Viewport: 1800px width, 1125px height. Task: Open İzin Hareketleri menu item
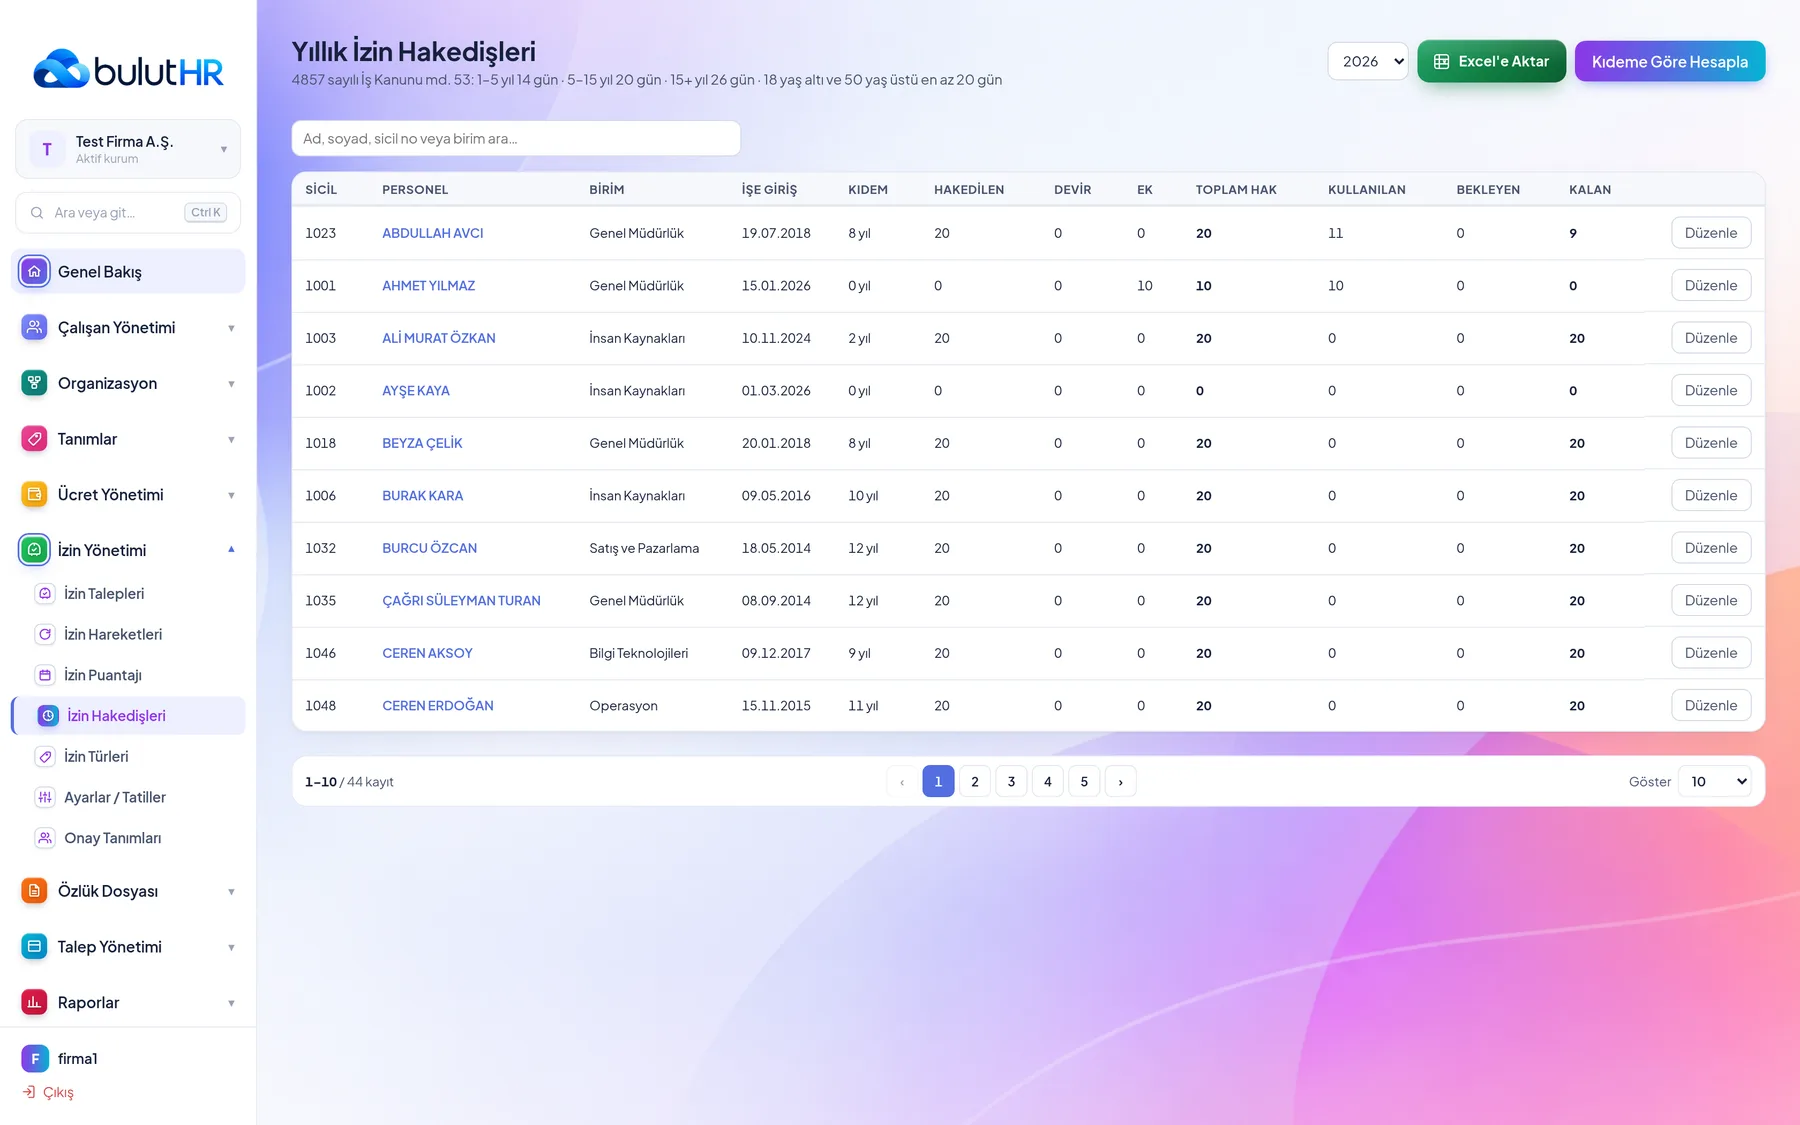pyautogui.click(x=128, y=634)
